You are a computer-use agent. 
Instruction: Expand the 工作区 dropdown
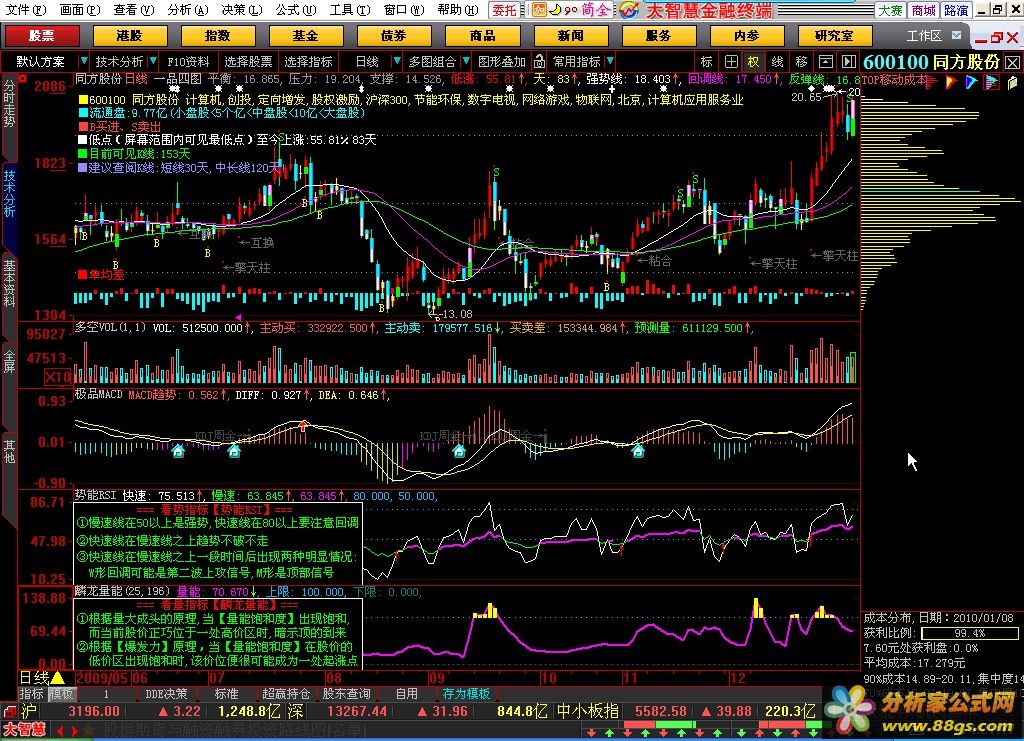tap(957, 35)
